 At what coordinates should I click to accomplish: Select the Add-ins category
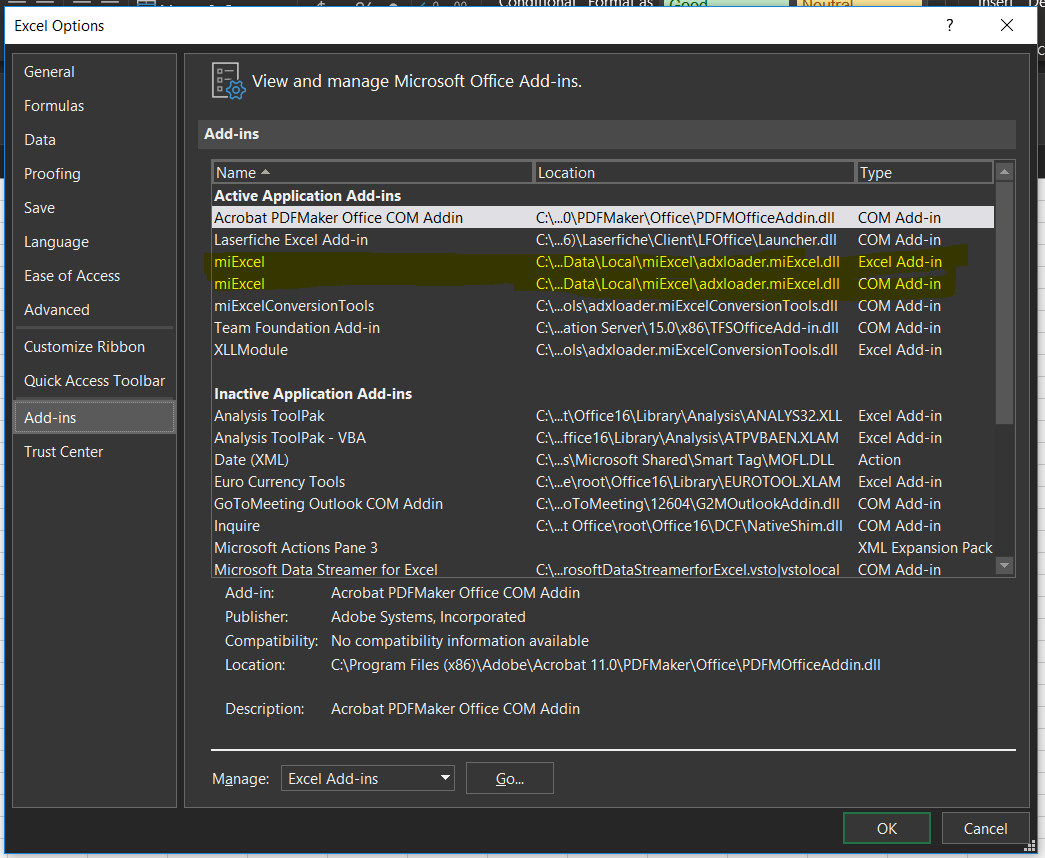tap(94, 418)
